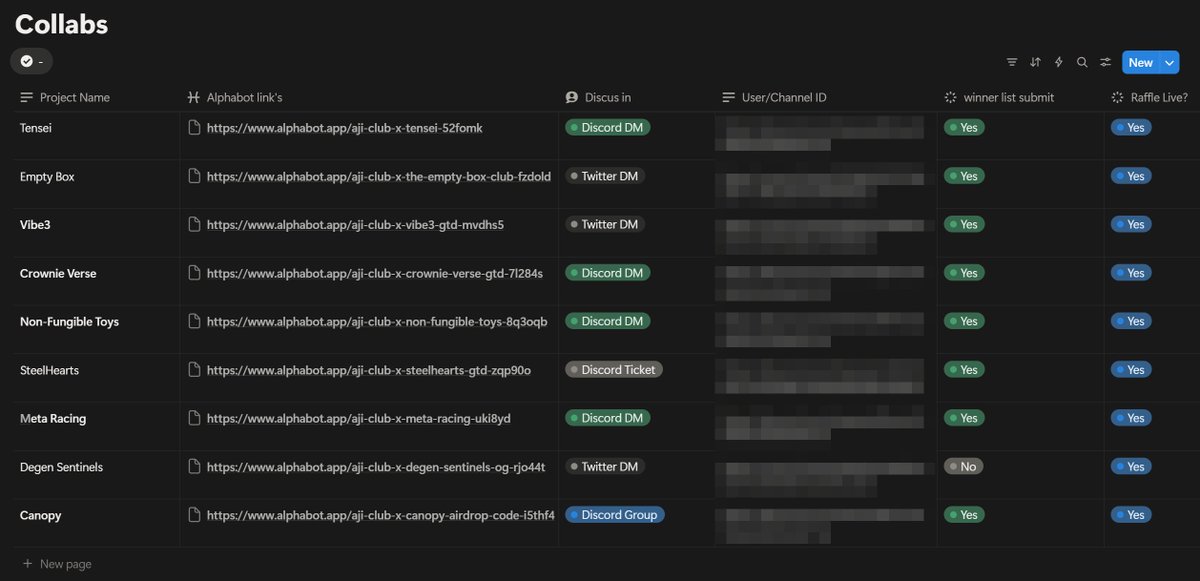Open the Canopy alphabot link

(x=381, y=515)
